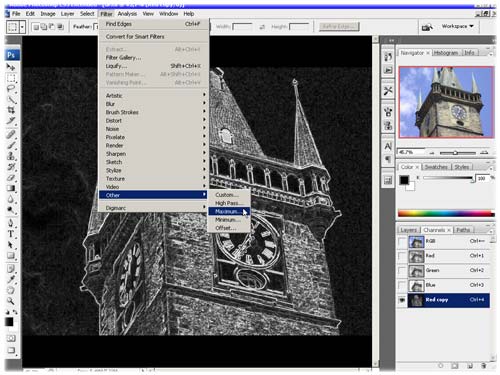500x375 pixels.
Task: Click the Ps logo at toolbox top
Action: [12, 55]
